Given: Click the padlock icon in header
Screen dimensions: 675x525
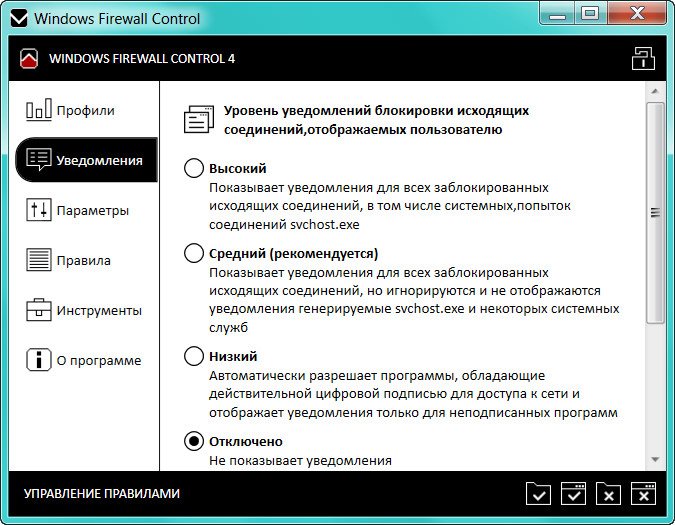Looking at the screenshot, I should [643, 58].
